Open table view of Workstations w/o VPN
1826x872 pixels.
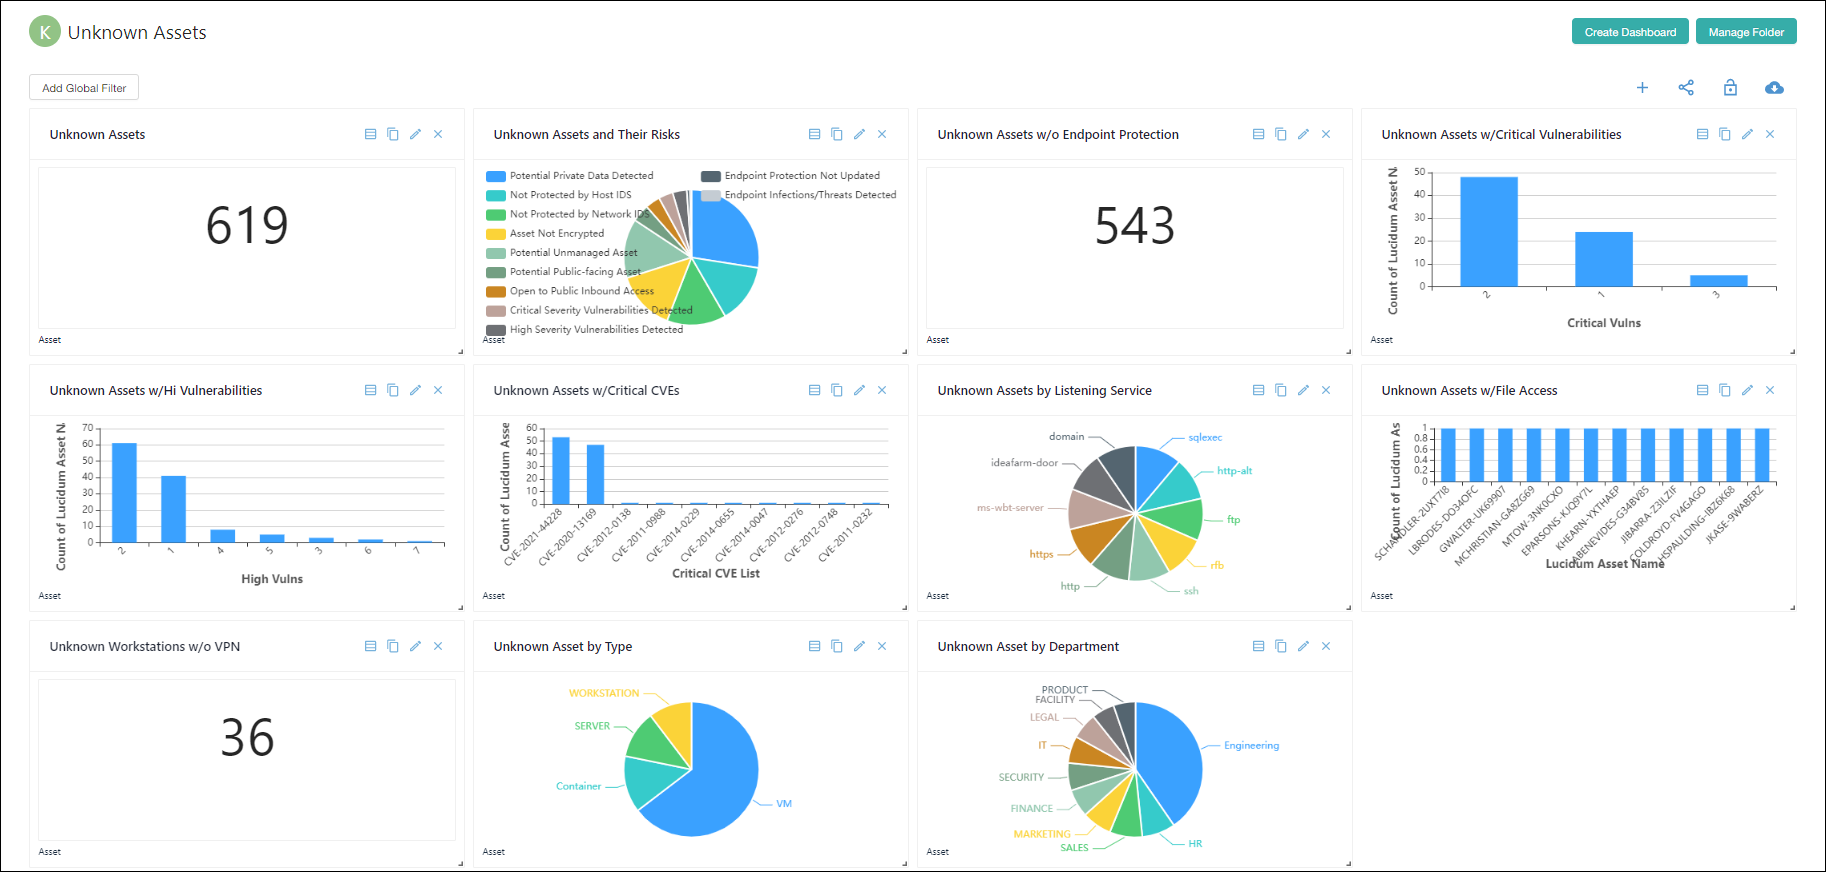click(x=370, y=646)
